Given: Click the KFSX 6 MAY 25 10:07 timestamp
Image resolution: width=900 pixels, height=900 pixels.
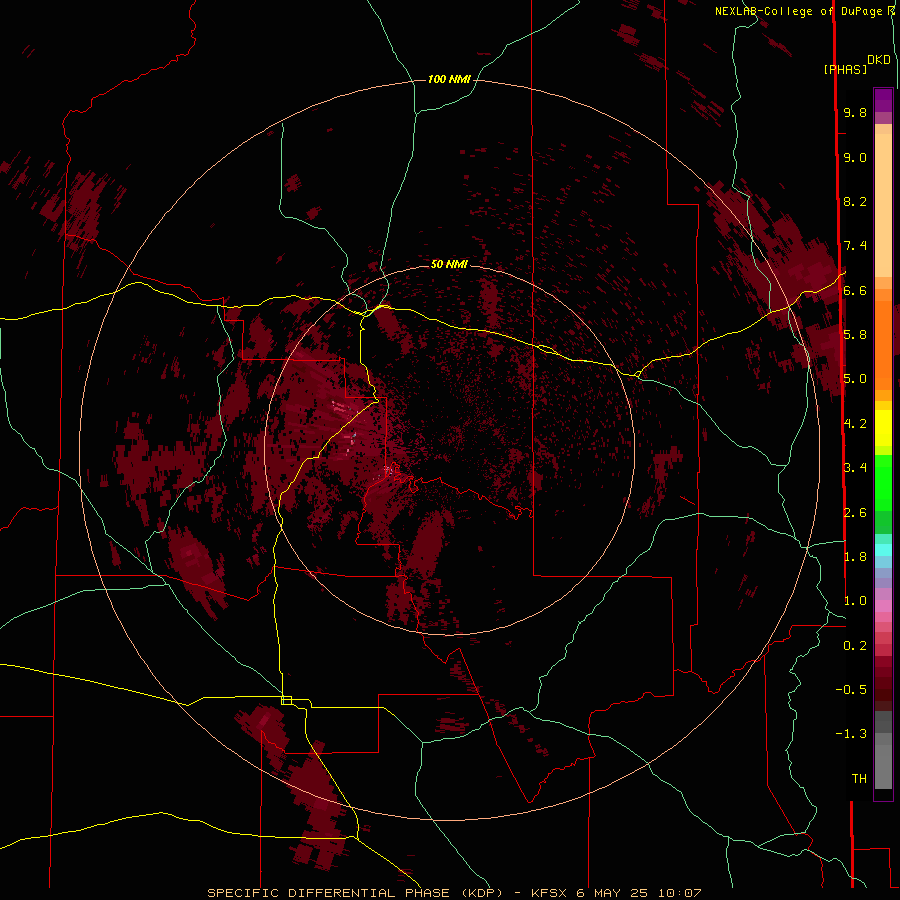Looking at the screenshot, I should [616, 893].
